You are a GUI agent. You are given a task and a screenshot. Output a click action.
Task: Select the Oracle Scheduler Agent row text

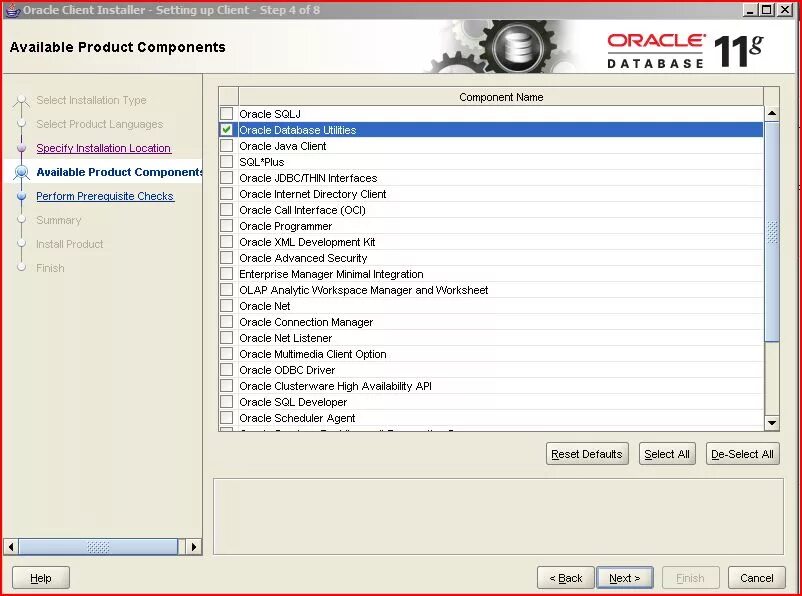click(297, 417)
